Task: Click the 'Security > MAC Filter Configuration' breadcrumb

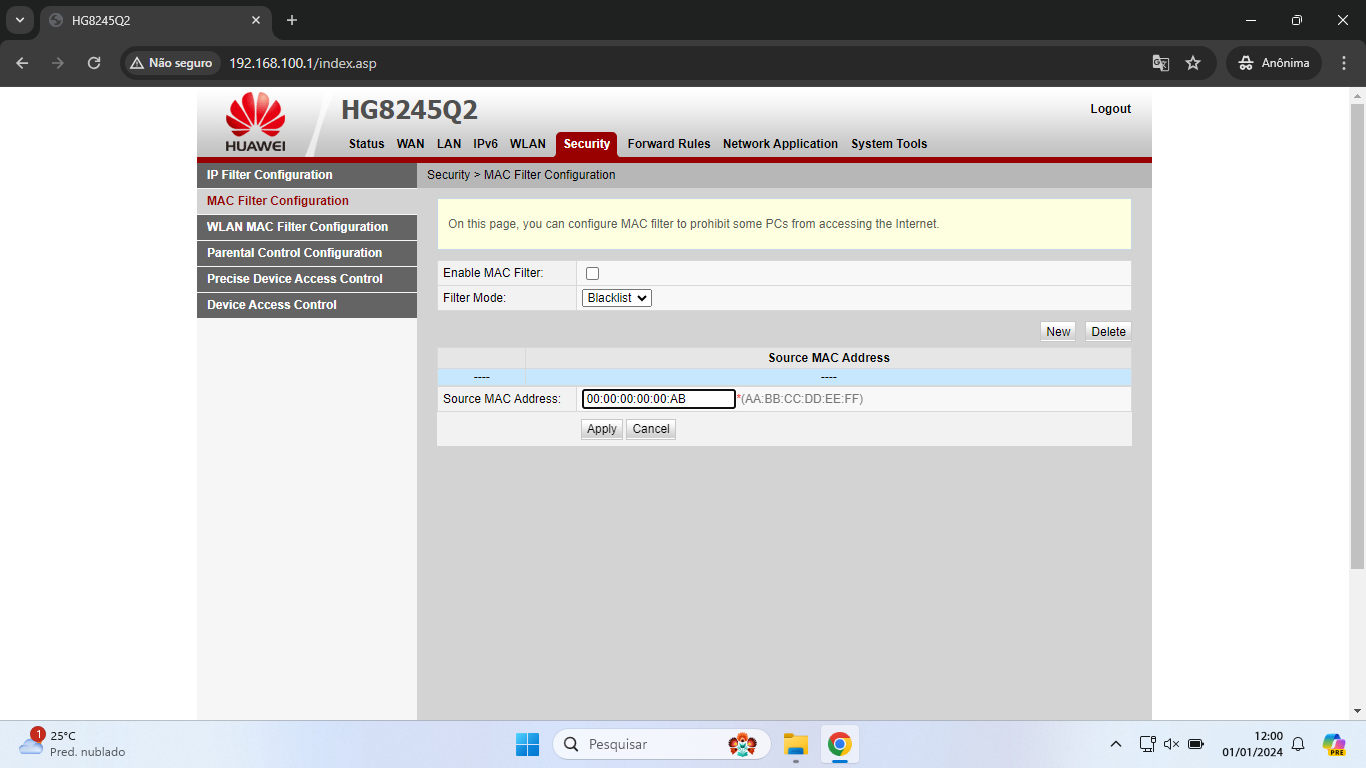Action: pyautogui.click(x=521, y=175)
